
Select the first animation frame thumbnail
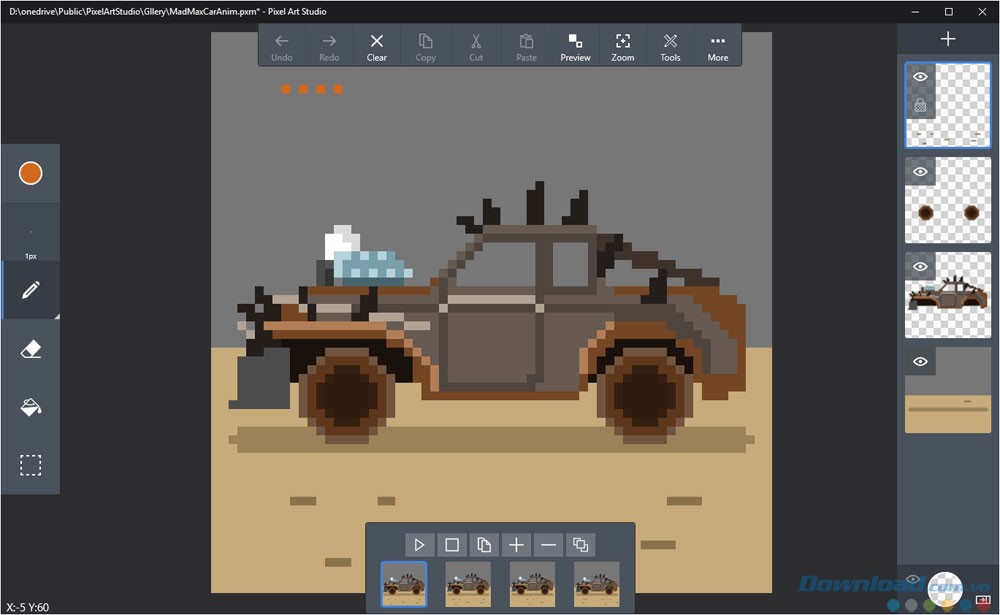coord(403,583)
